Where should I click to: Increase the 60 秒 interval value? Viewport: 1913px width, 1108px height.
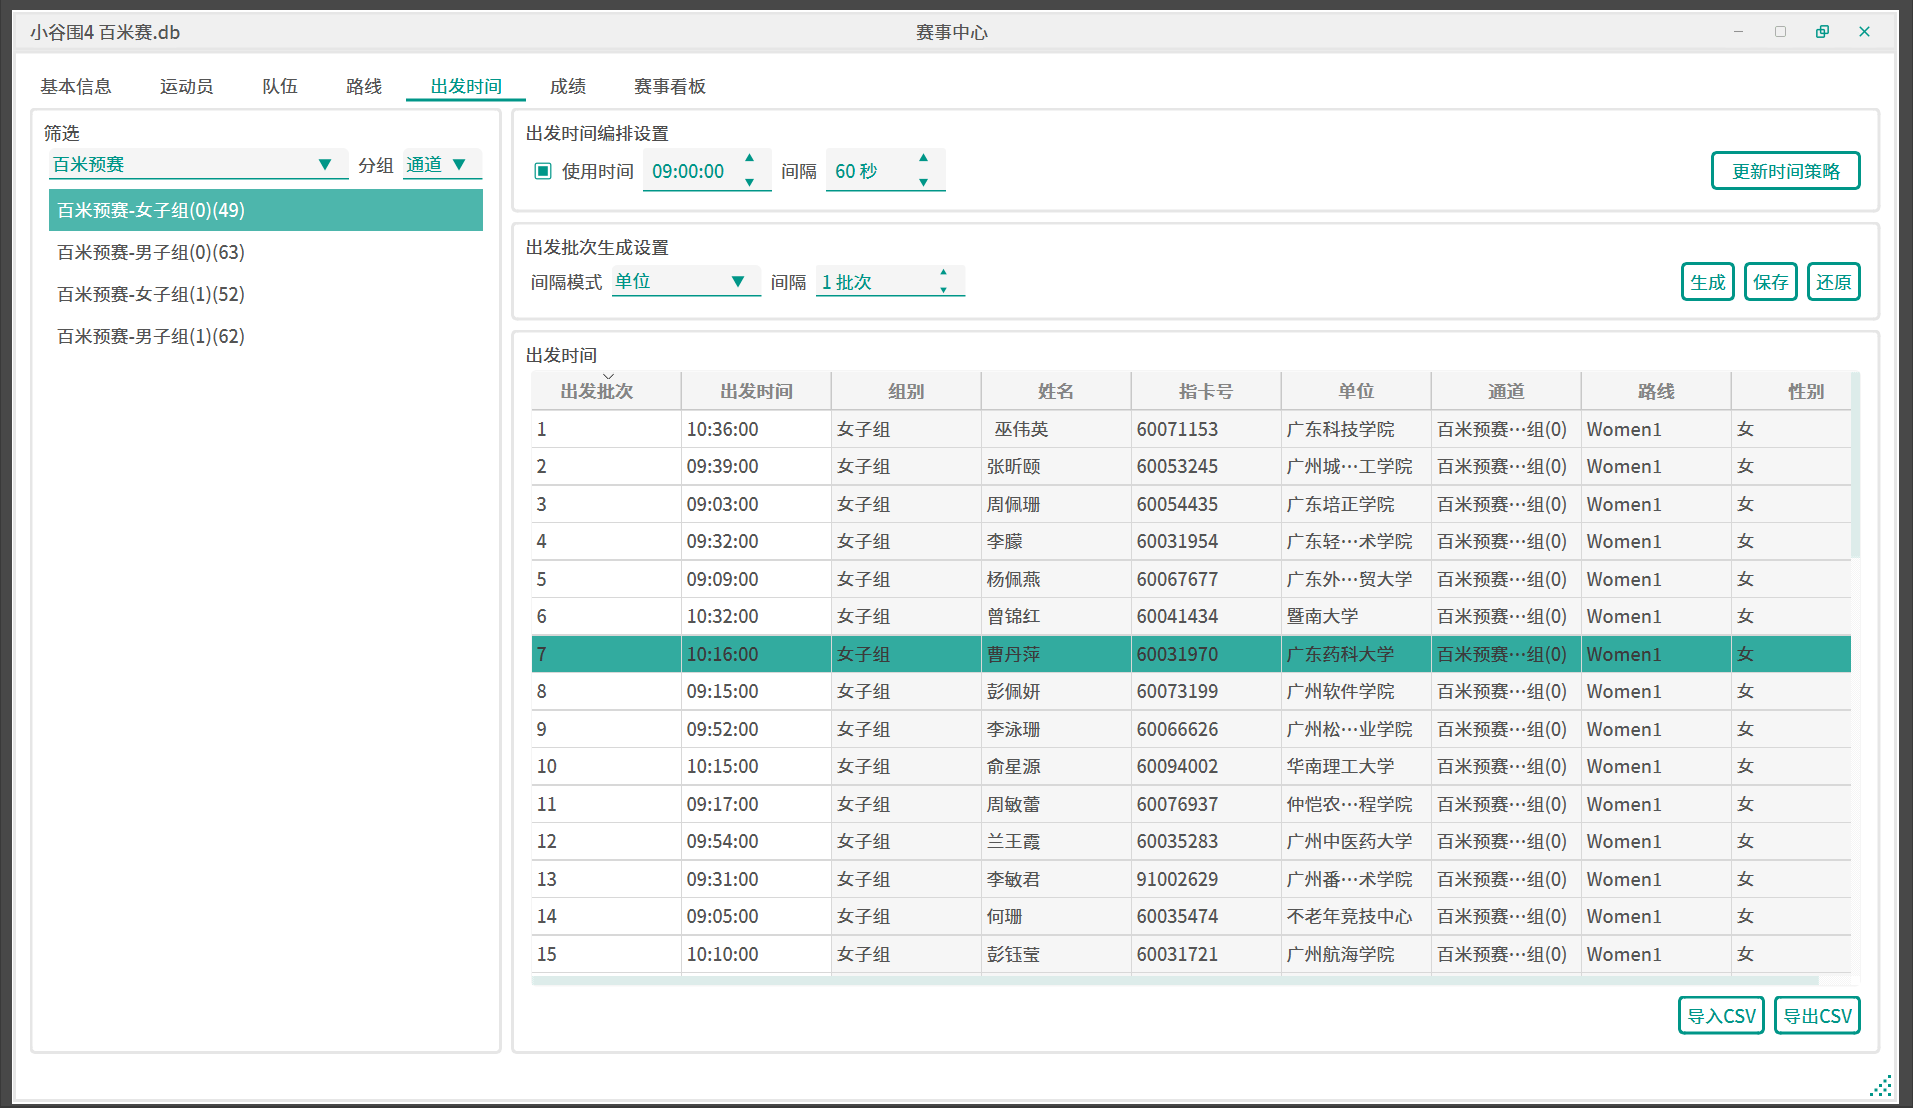[x=923, y=158]
